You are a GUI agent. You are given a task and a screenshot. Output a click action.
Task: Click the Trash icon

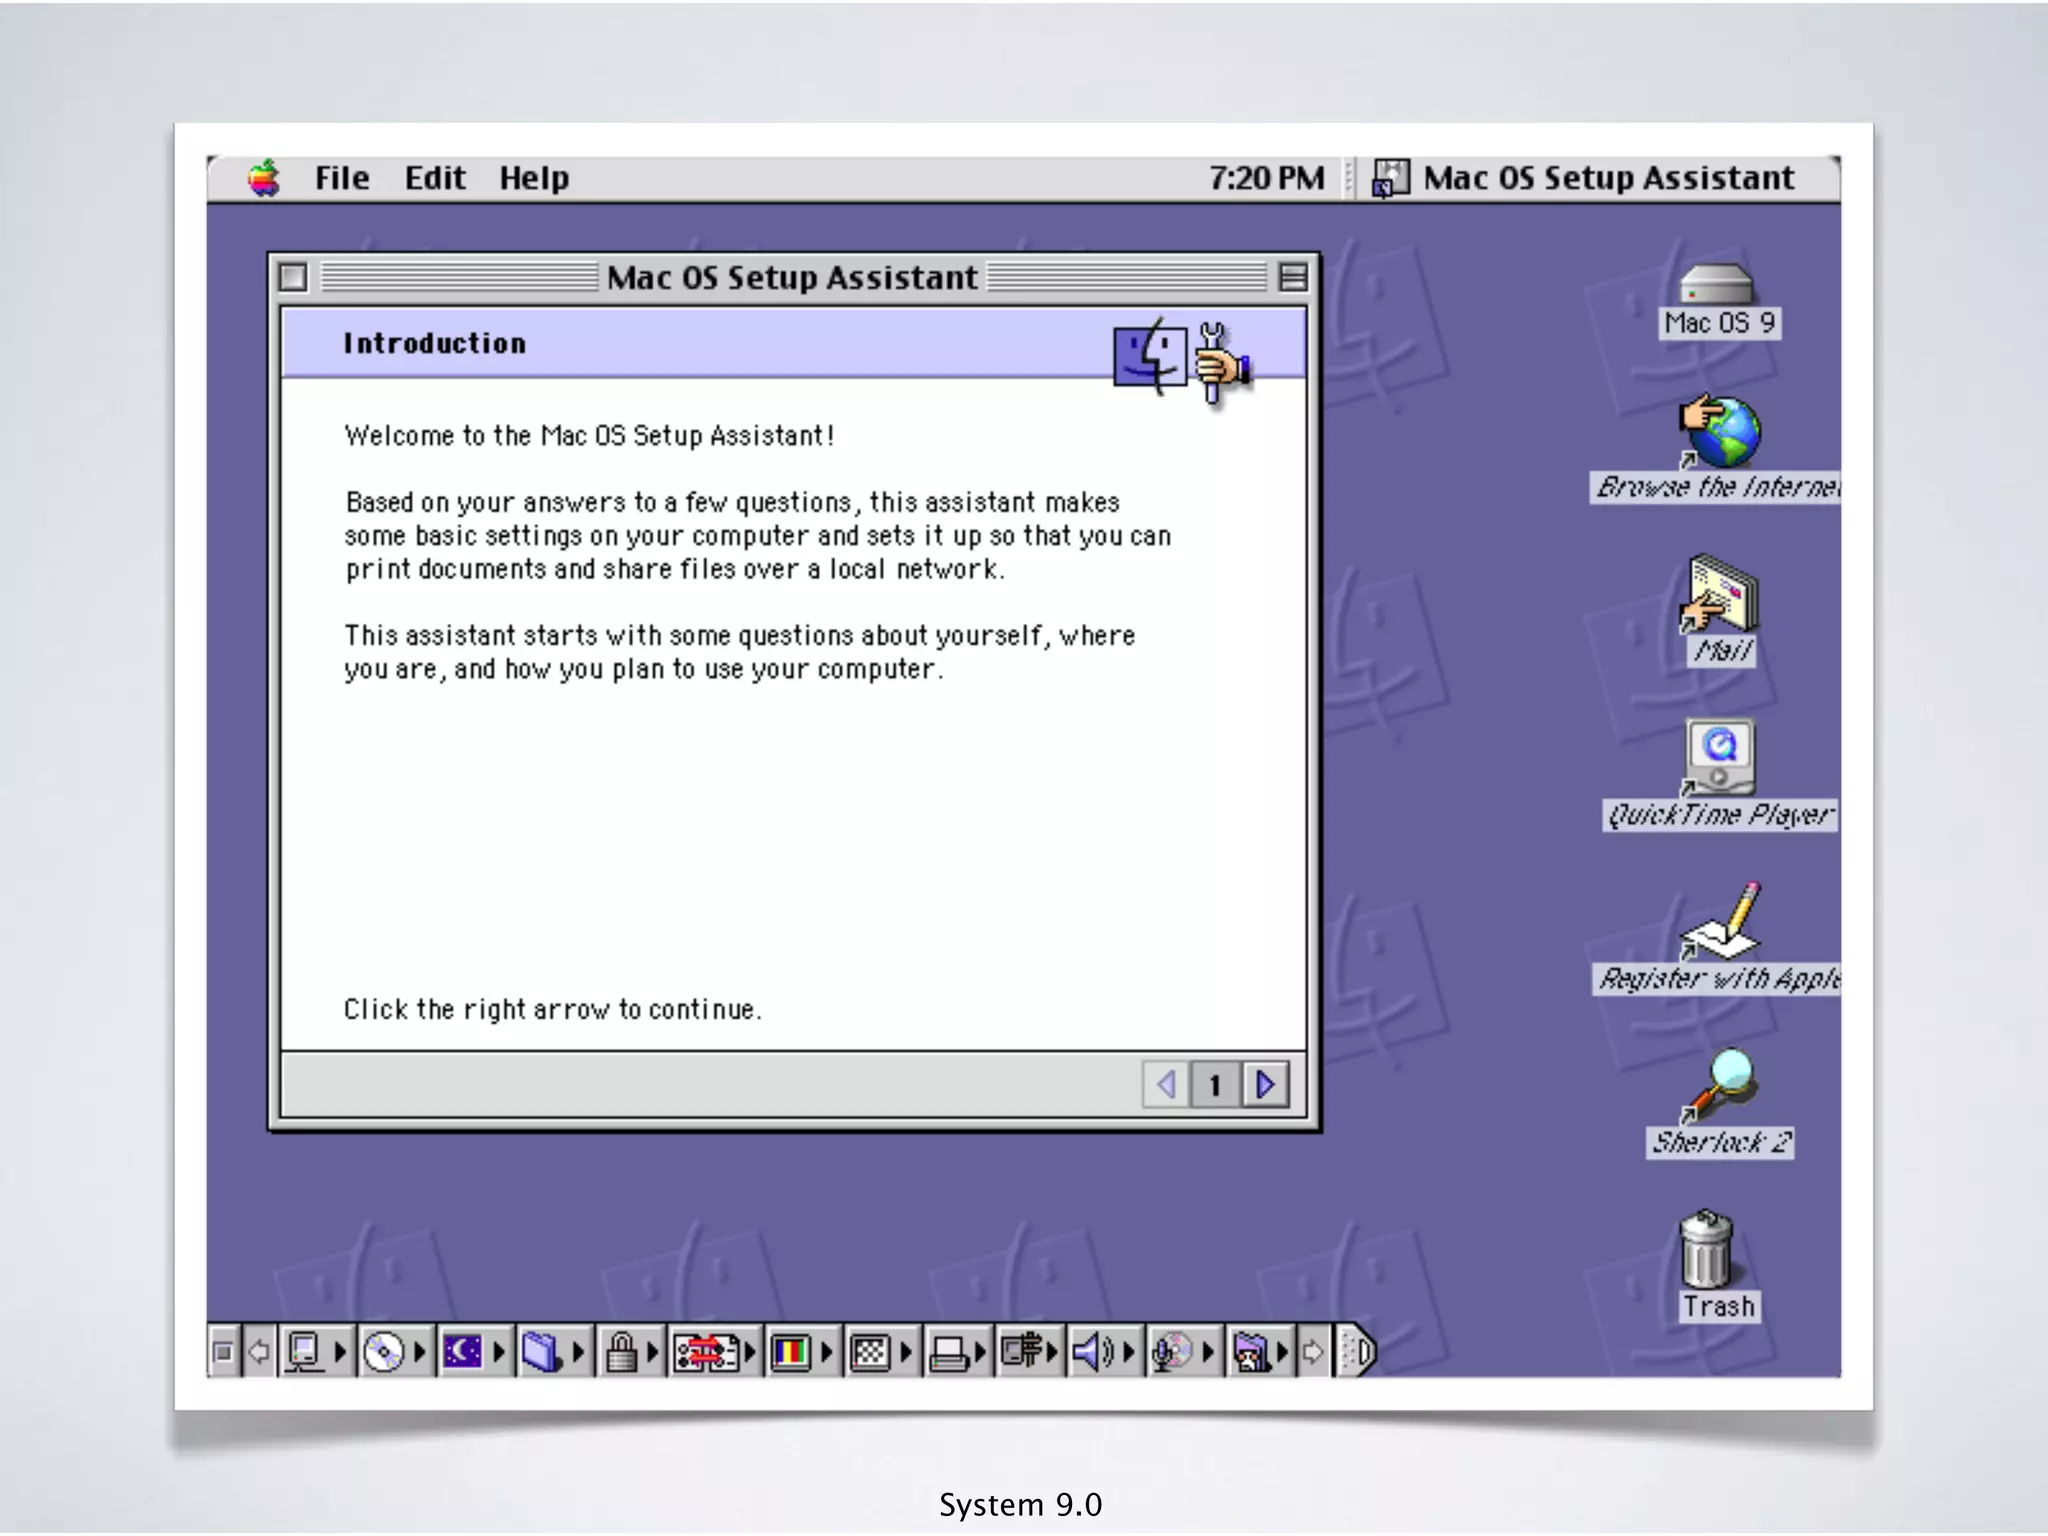[x=1707, y=1250]
